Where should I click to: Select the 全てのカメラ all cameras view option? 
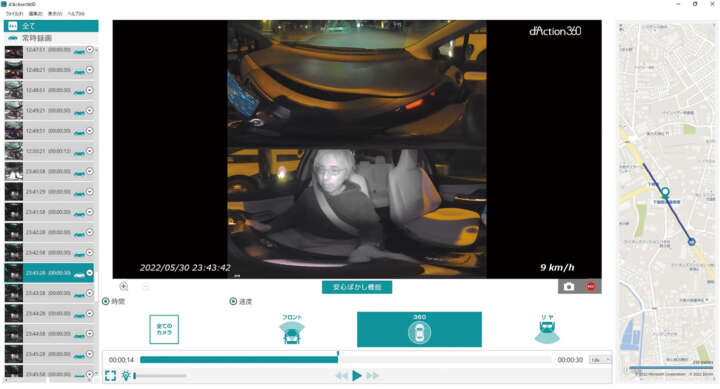(x=164, y=329)
